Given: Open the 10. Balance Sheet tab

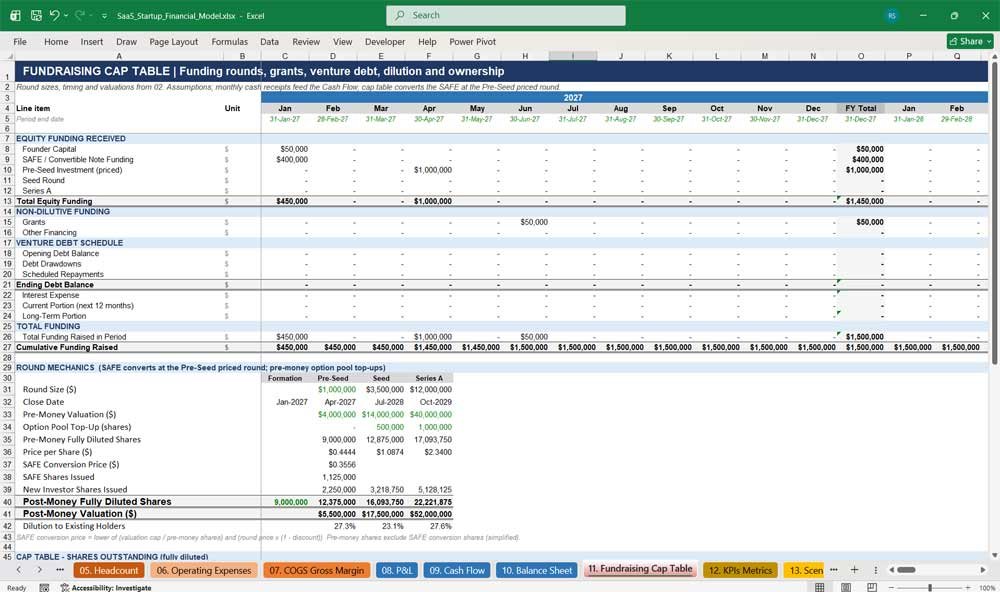Looking at the screenshot, I should click(x=537, y=570).
